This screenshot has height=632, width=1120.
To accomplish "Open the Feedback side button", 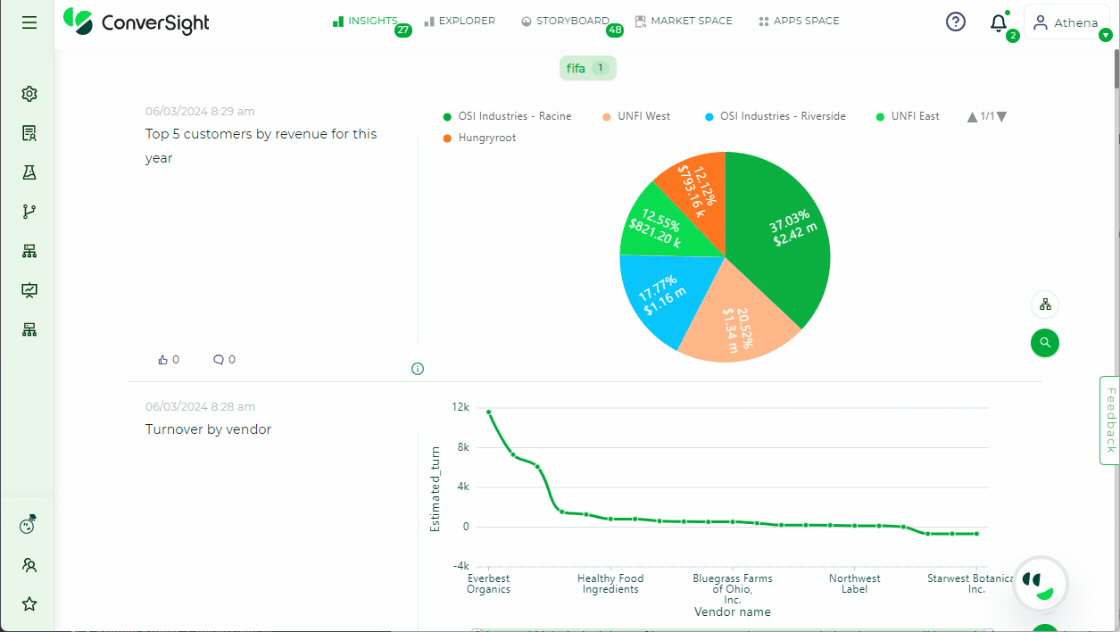I will point(1109,420).
